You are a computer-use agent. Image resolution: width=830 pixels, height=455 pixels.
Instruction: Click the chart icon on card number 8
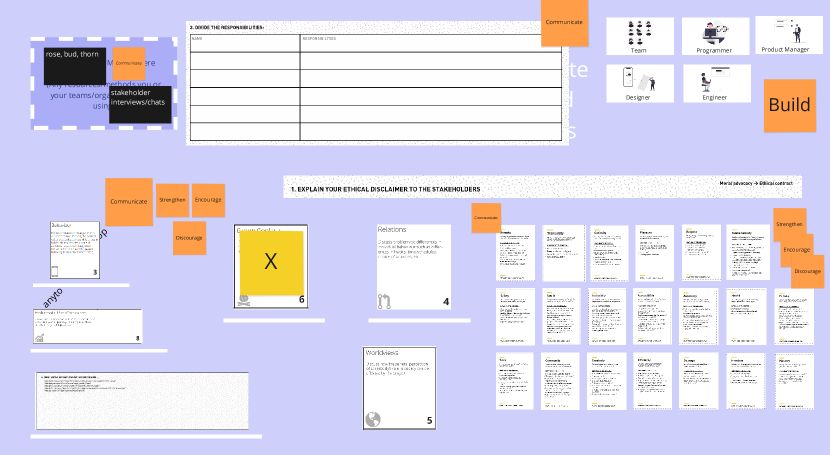pyautogui.click(x=39, y=338)
